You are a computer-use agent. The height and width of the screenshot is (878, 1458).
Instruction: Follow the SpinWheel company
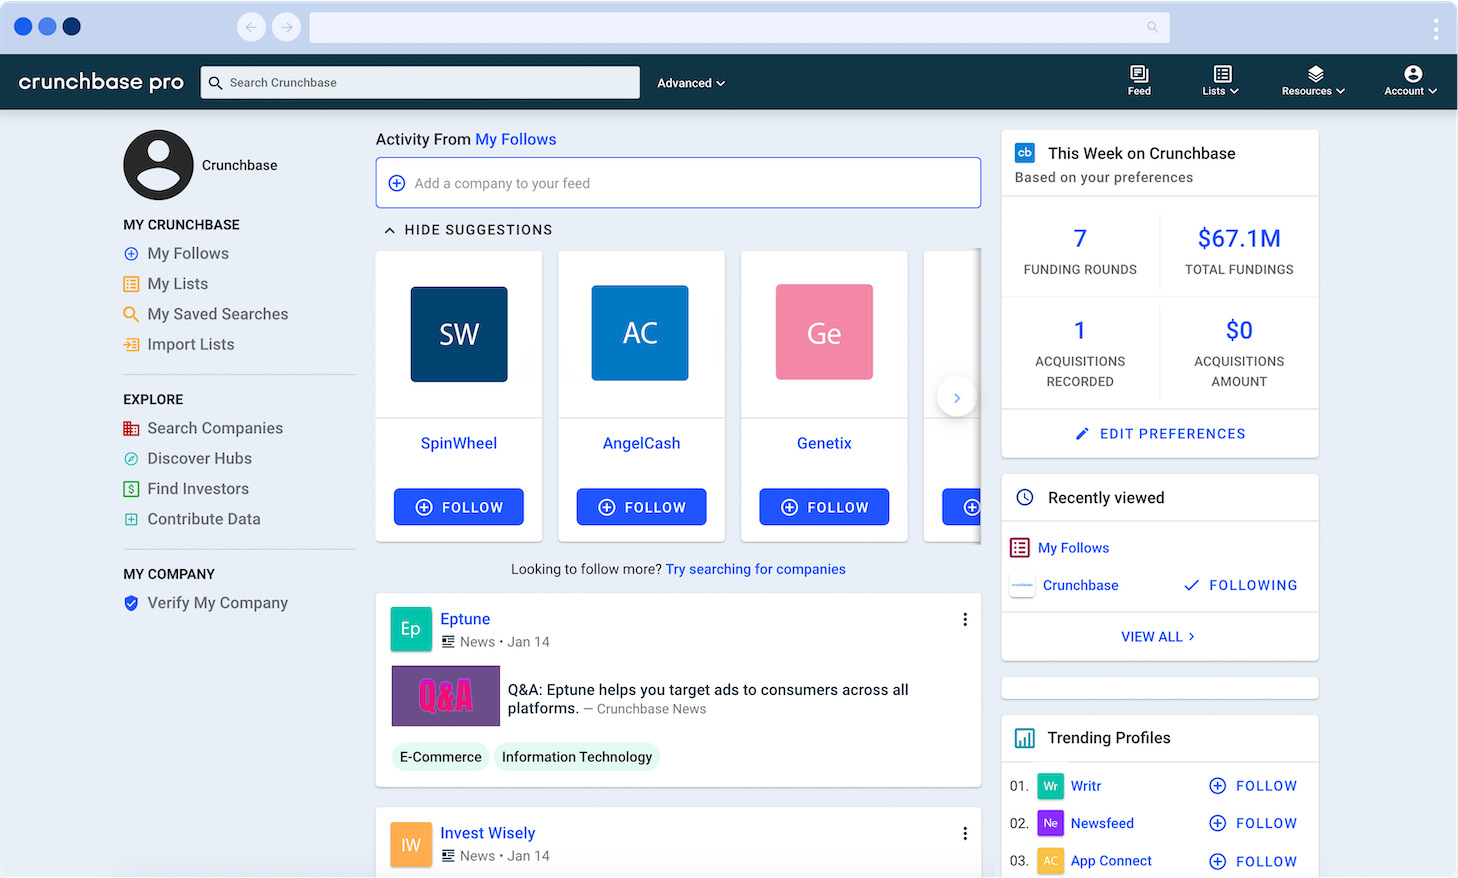pyautogui.click(x=459, y=507)
